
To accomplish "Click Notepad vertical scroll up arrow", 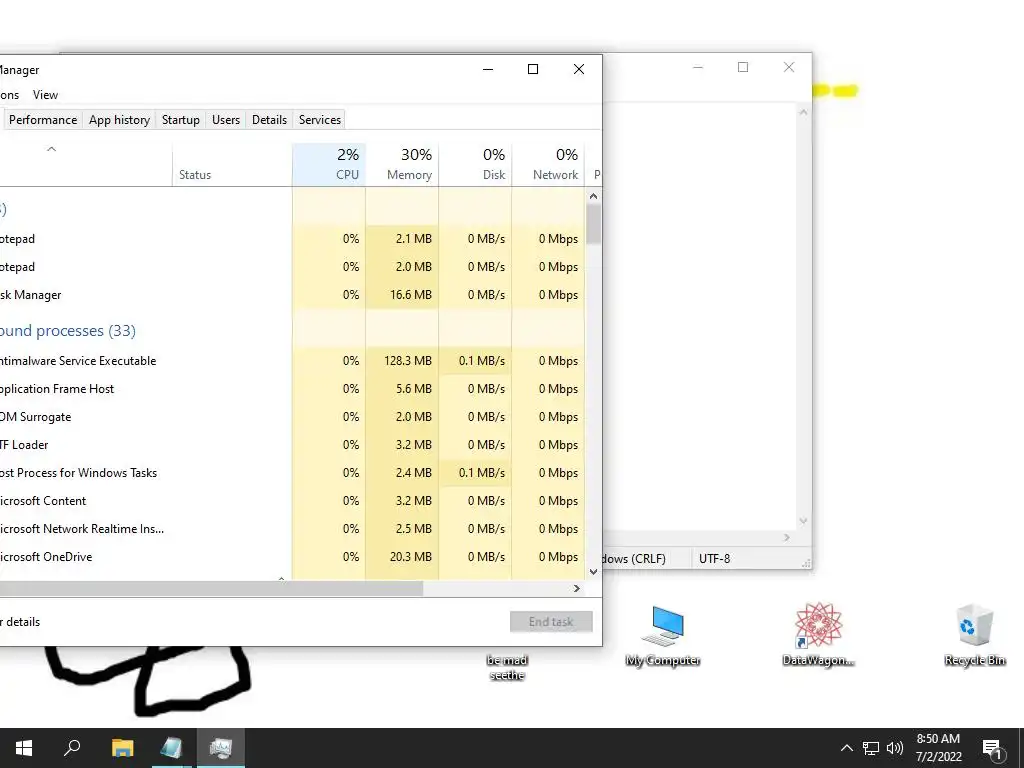I will pos(804,113).
